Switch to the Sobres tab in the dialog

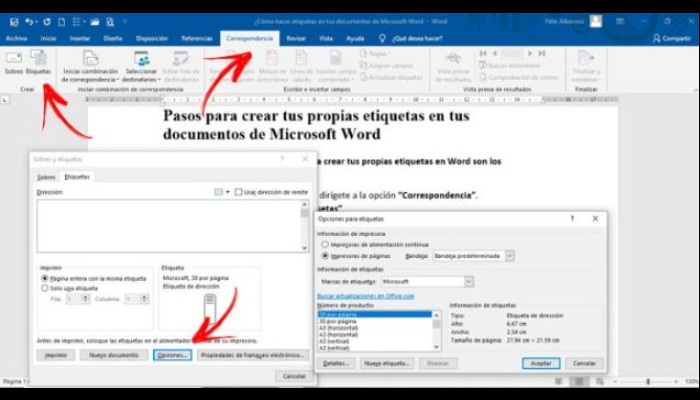click(x=46, y=177)
